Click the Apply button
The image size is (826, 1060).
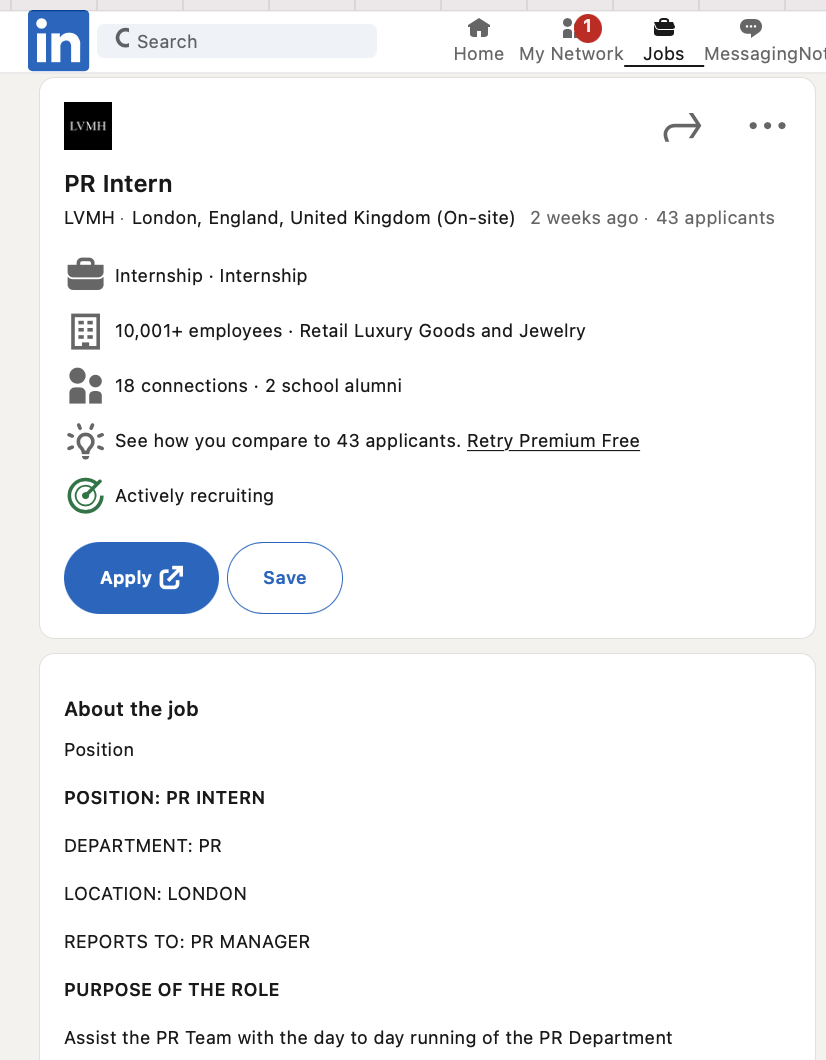141,578
